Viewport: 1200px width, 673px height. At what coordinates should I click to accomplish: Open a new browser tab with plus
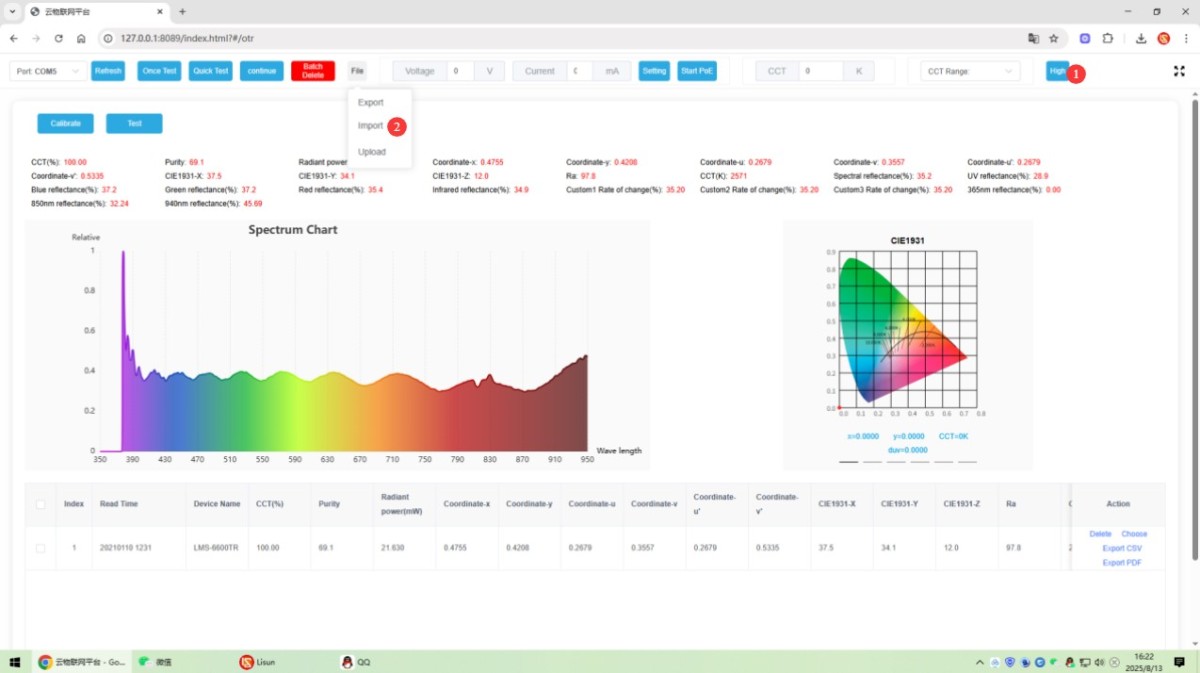coord(182,11)
